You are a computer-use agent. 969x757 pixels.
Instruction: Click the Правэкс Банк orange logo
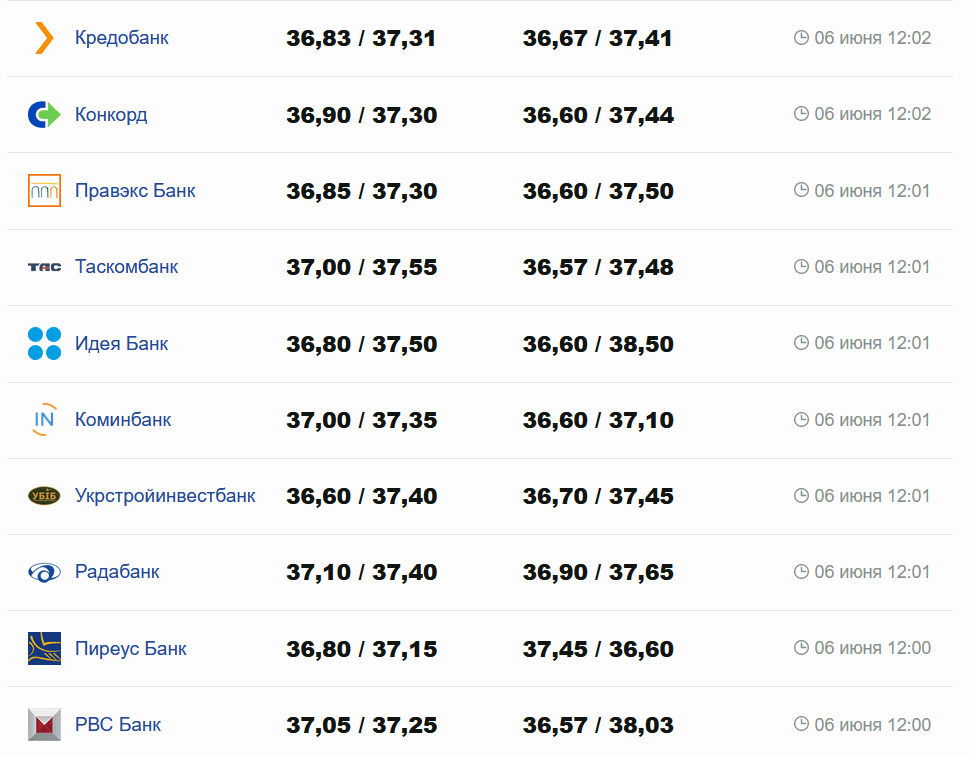point(44,191)
